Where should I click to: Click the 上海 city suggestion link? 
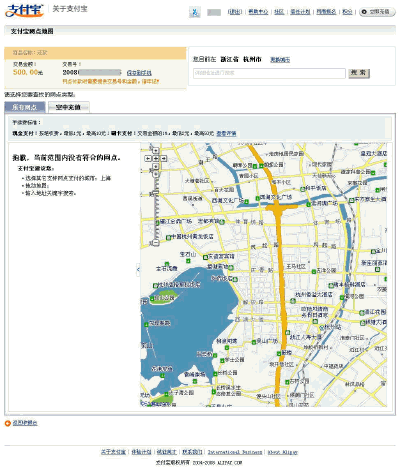[106, 178]
